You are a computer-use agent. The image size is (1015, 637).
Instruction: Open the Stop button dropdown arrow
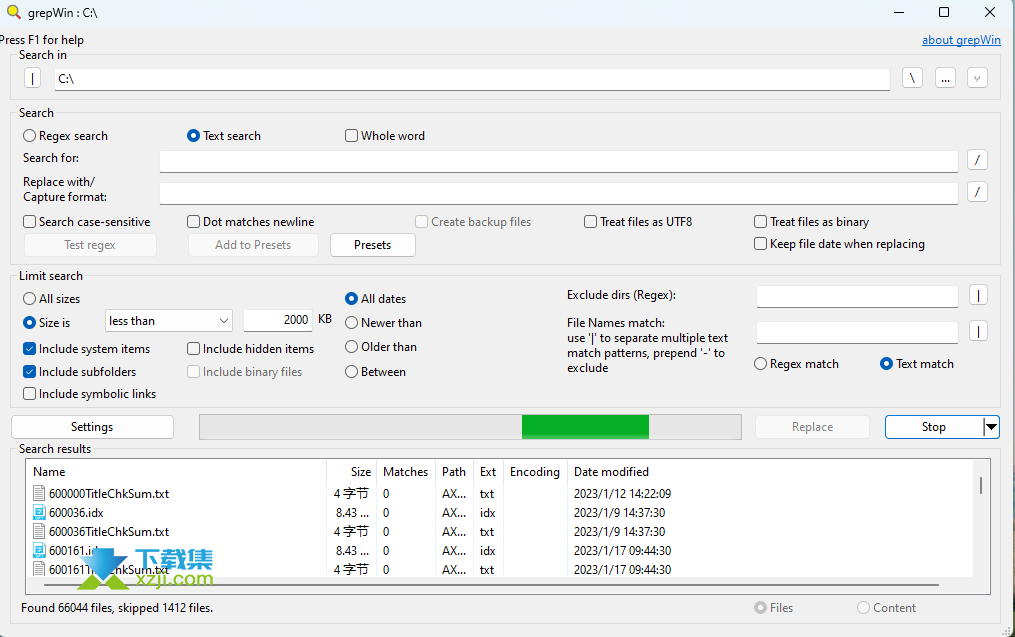(991, 427)
